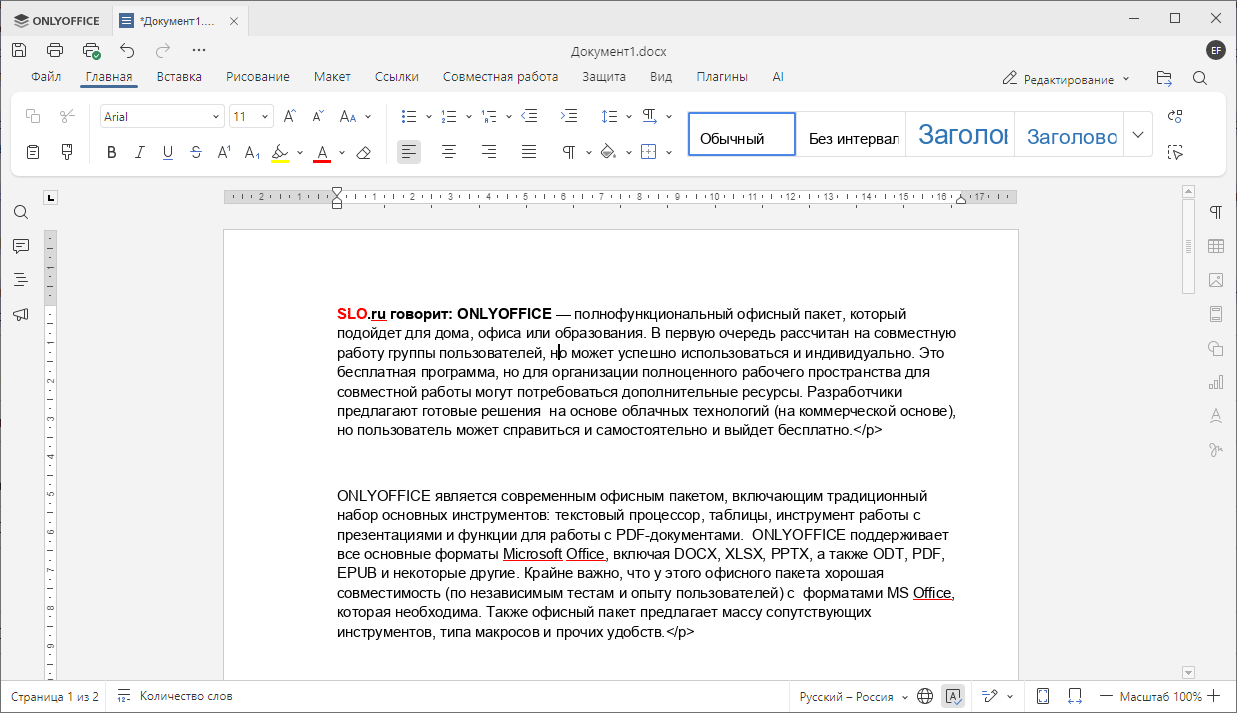Clear formatting with the eraser icon

click(x=364, y=152)
